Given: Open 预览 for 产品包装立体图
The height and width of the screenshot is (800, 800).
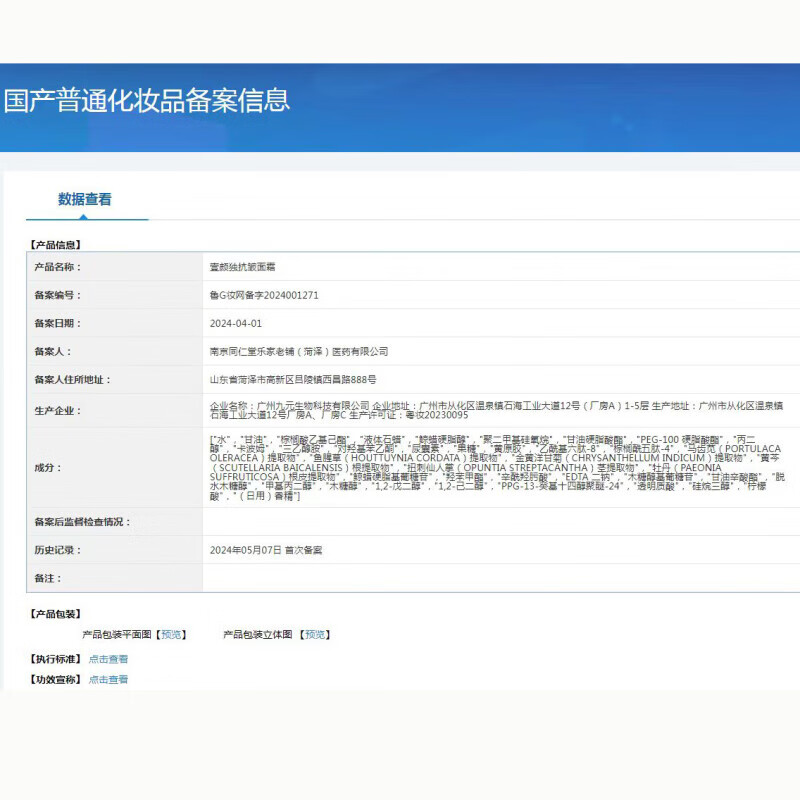Looking at the screenshot, I should 315,634.
